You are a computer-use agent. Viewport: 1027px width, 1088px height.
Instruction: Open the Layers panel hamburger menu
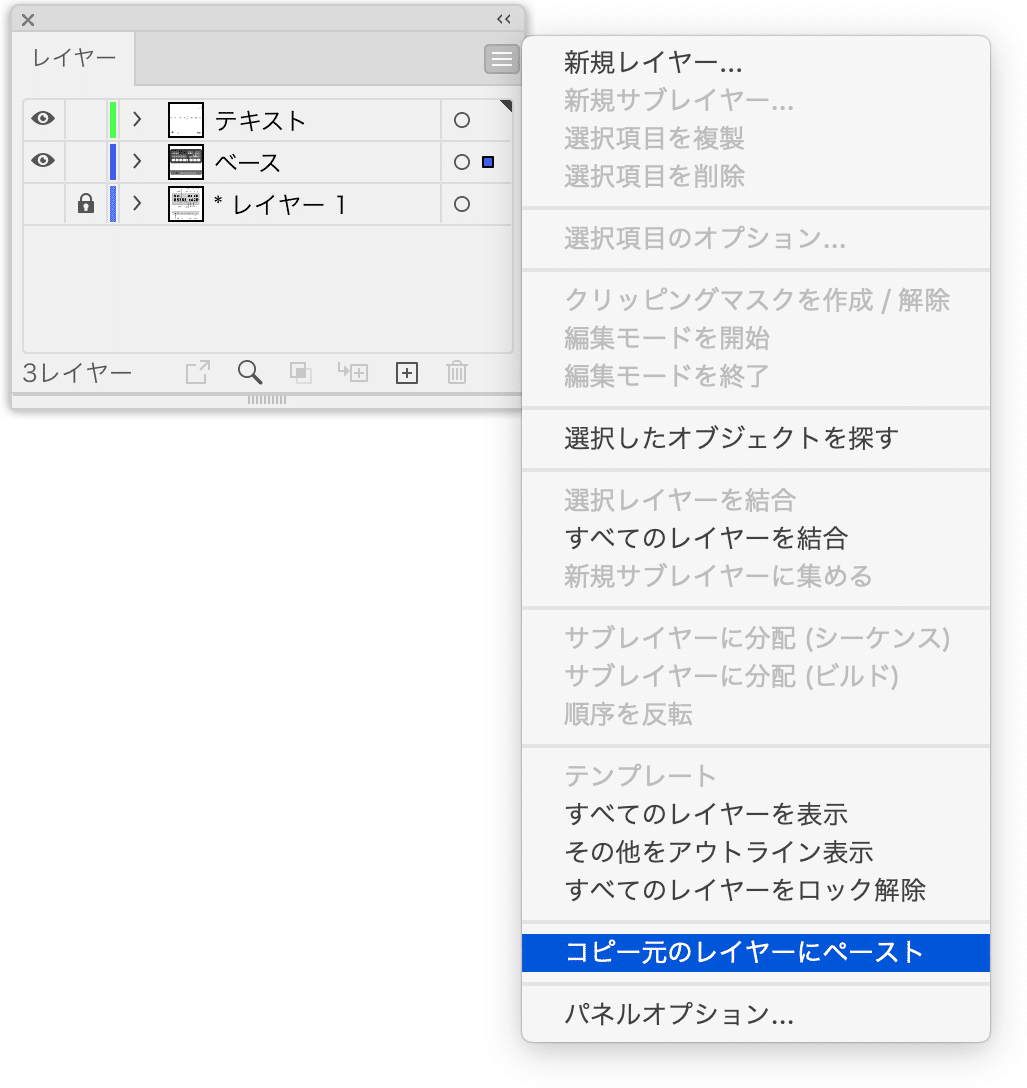coord(502,60)
